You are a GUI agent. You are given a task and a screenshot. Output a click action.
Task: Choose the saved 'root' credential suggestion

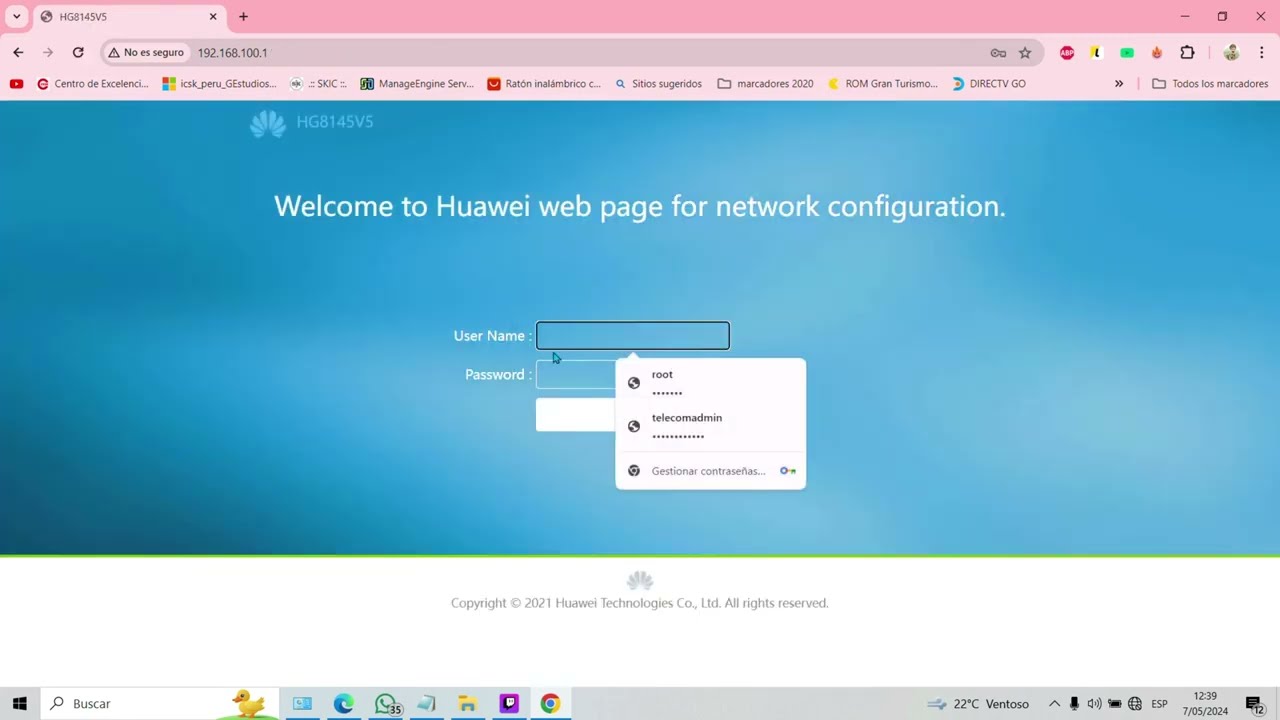(x=710, y=383)
